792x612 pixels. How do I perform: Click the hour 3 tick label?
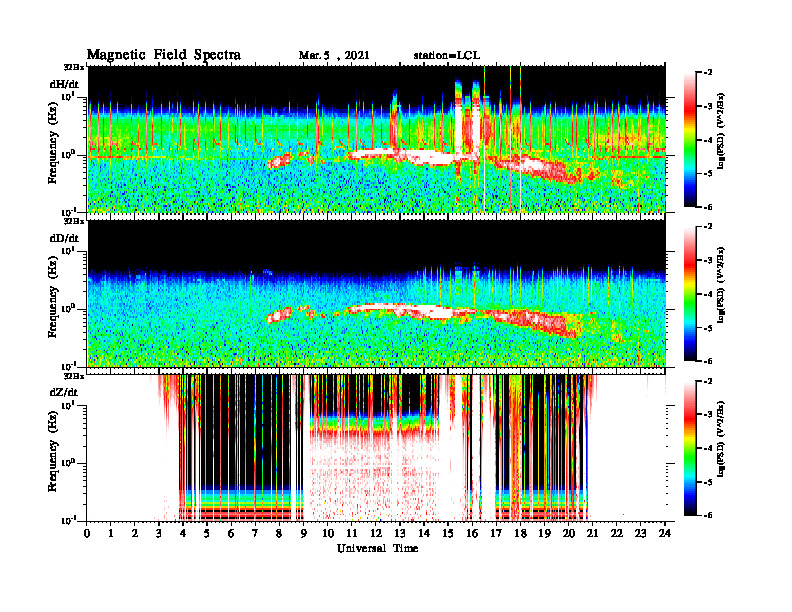(160, 533)
